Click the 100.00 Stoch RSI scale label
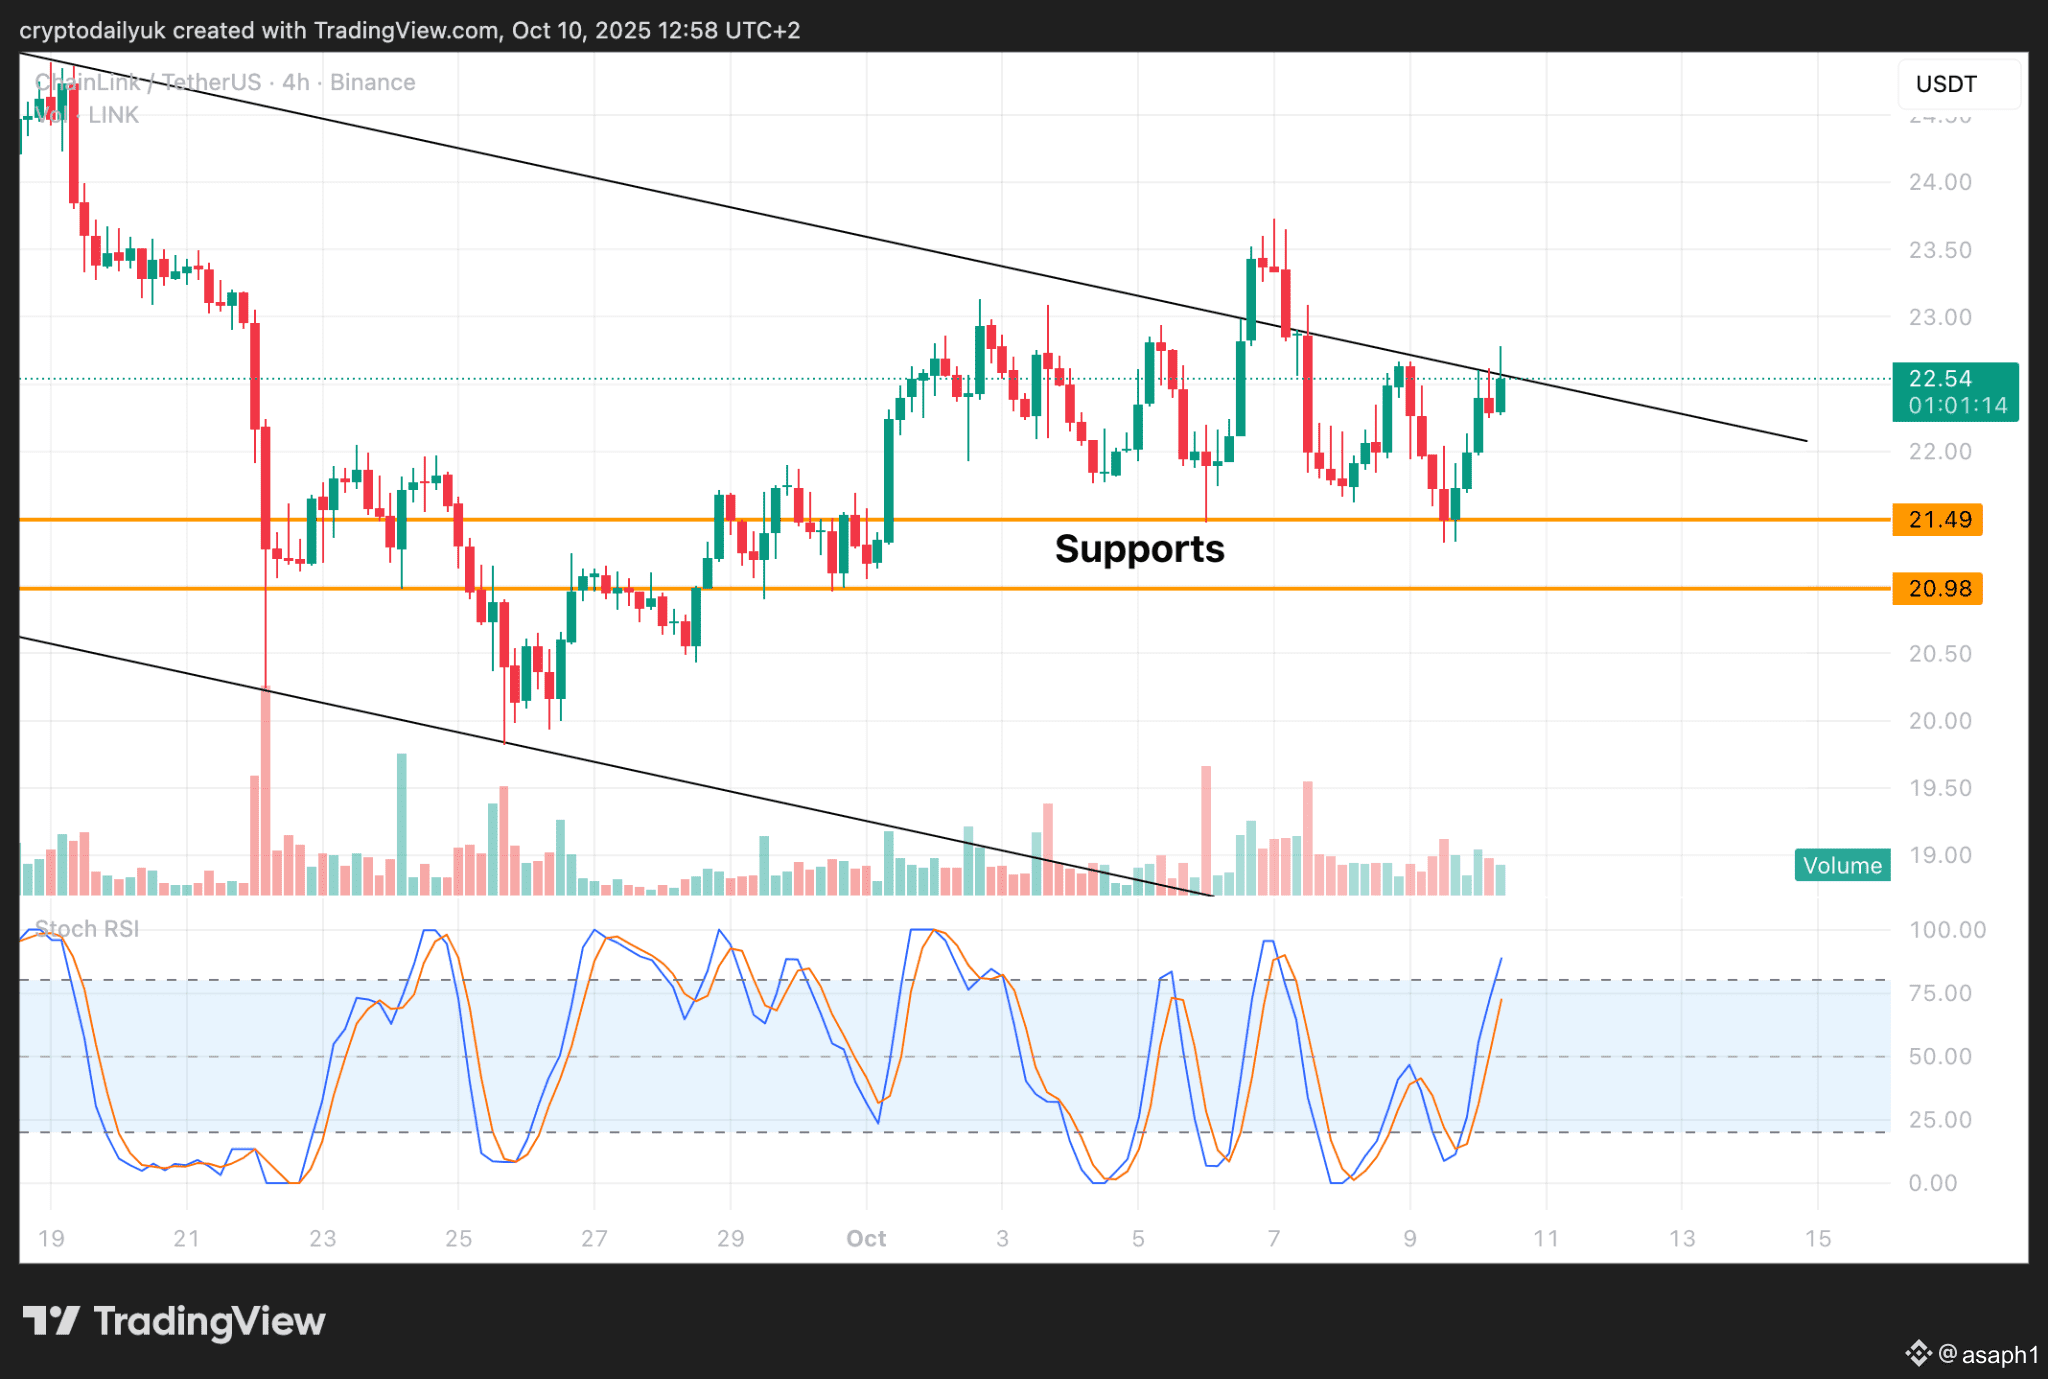2048x1379 pixels. click(1946, 930)
